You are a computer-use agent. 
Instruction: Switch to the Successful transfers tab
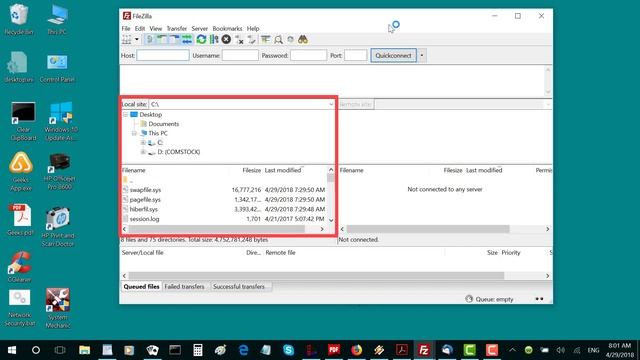(x=239, y=287)
